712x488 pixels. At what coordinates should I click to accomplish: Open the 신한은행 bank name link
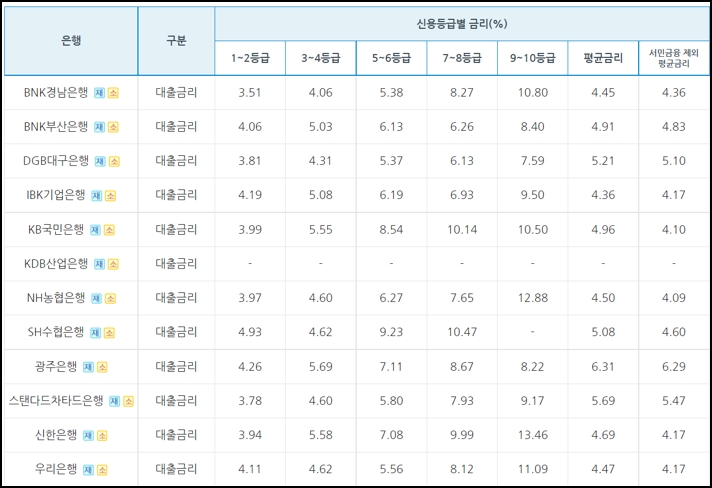pos(62,435)
